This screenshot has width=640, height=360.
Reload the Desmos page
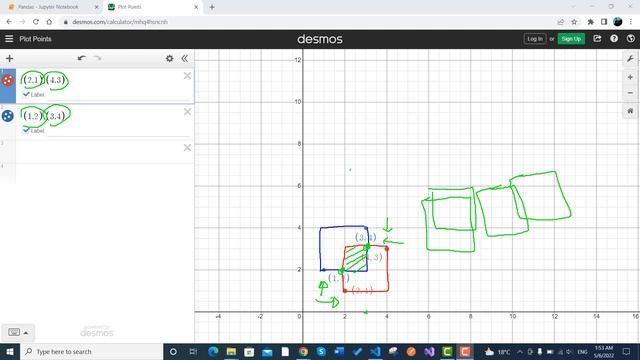[x=36, y=22]
